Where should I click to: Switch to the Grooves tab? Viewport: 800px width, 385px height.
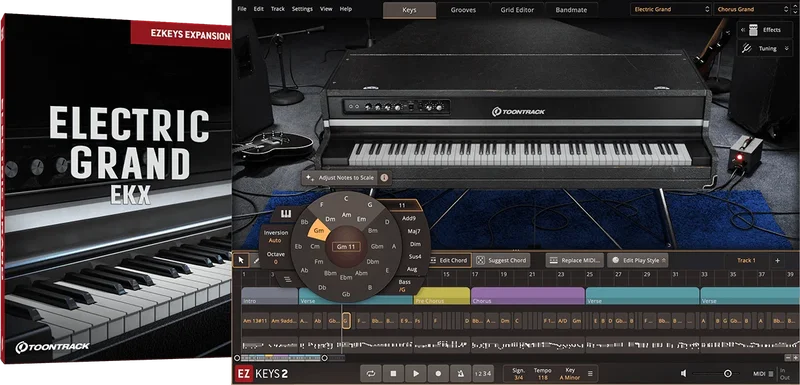pyautogui.click(x=463, y=10)
